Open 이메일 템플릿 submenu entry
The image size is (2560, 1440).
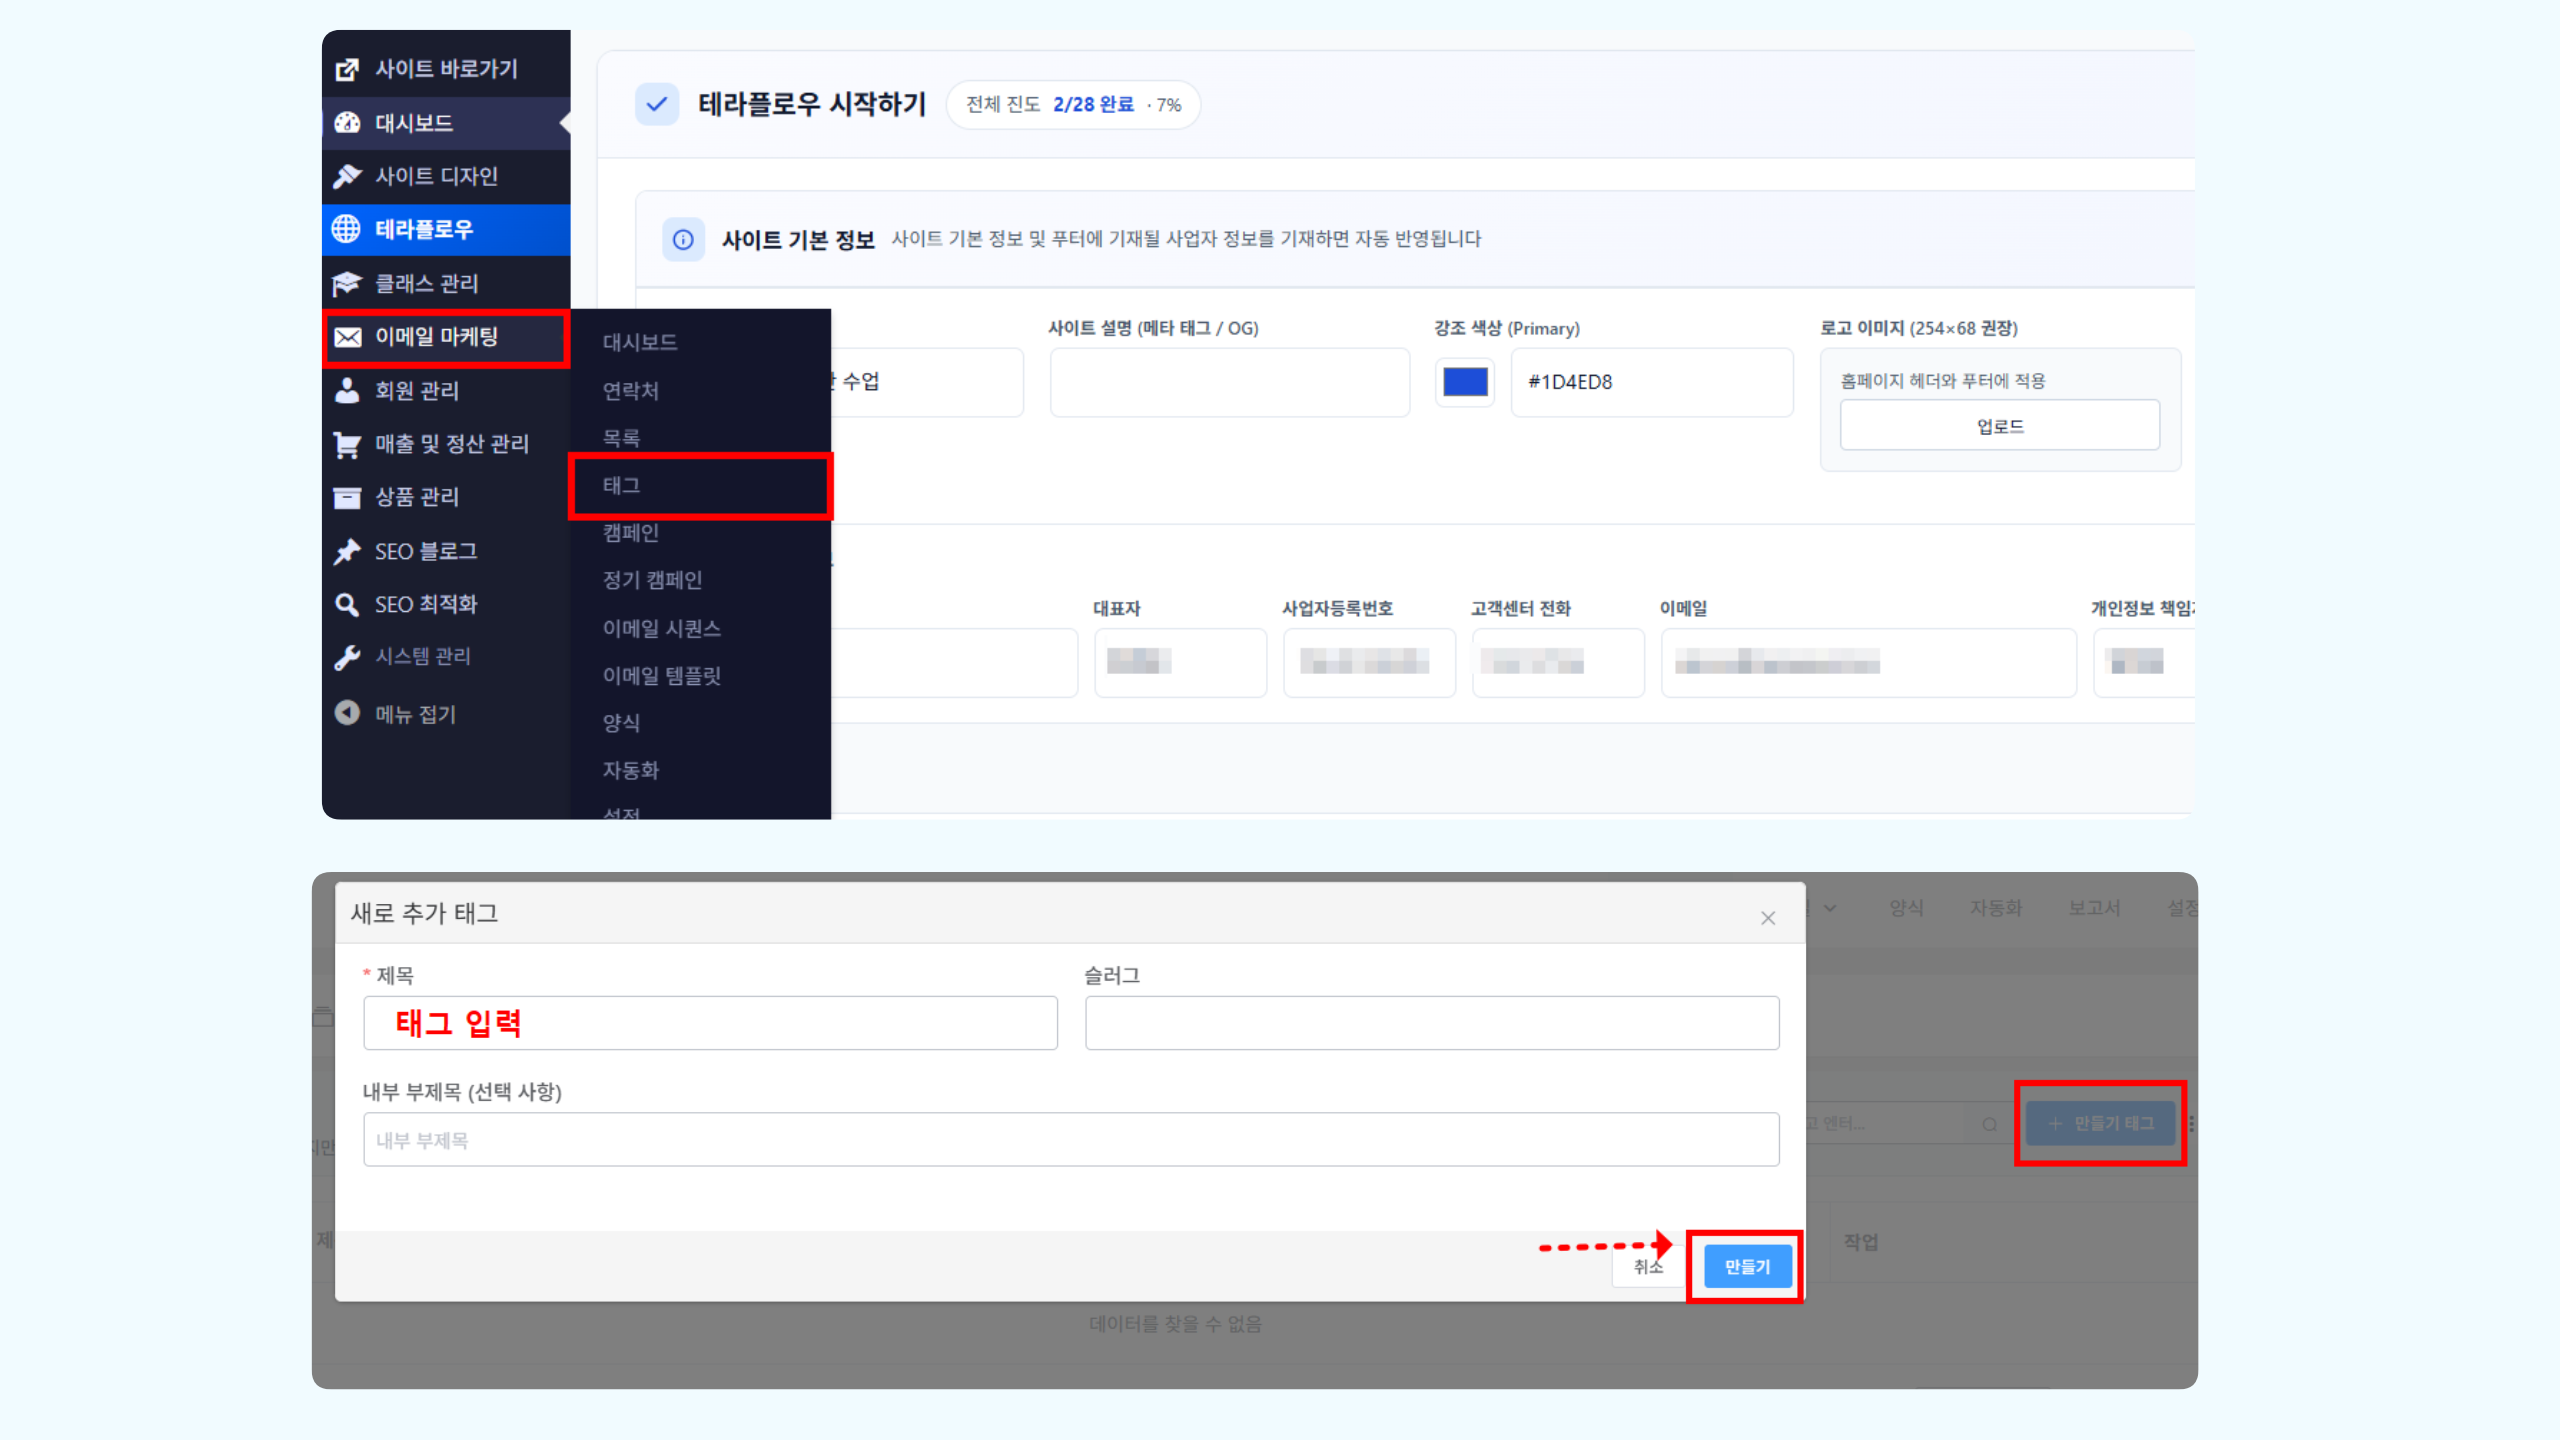click(x=661, y=676)
